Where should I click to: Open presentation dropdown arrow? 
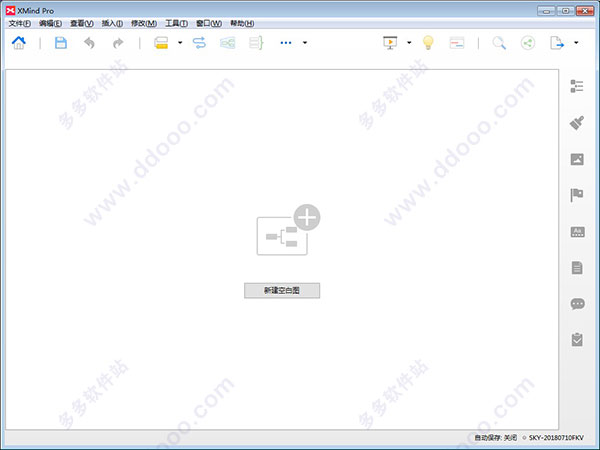click(x=409, y=42)
